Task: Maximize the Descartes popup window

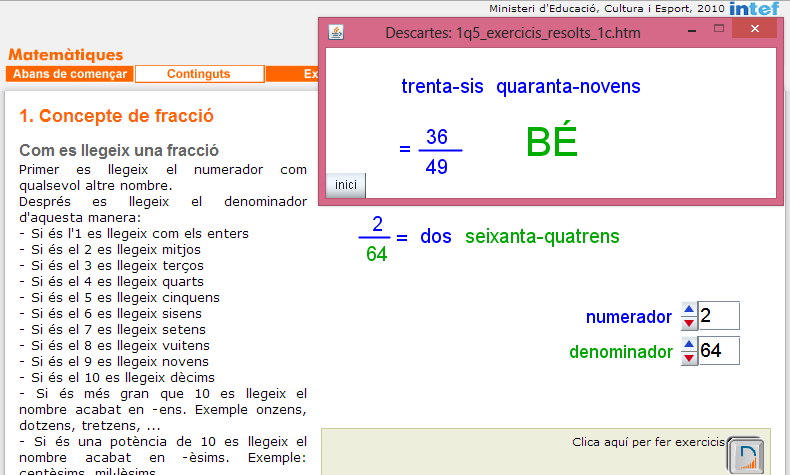Action: 719,31
